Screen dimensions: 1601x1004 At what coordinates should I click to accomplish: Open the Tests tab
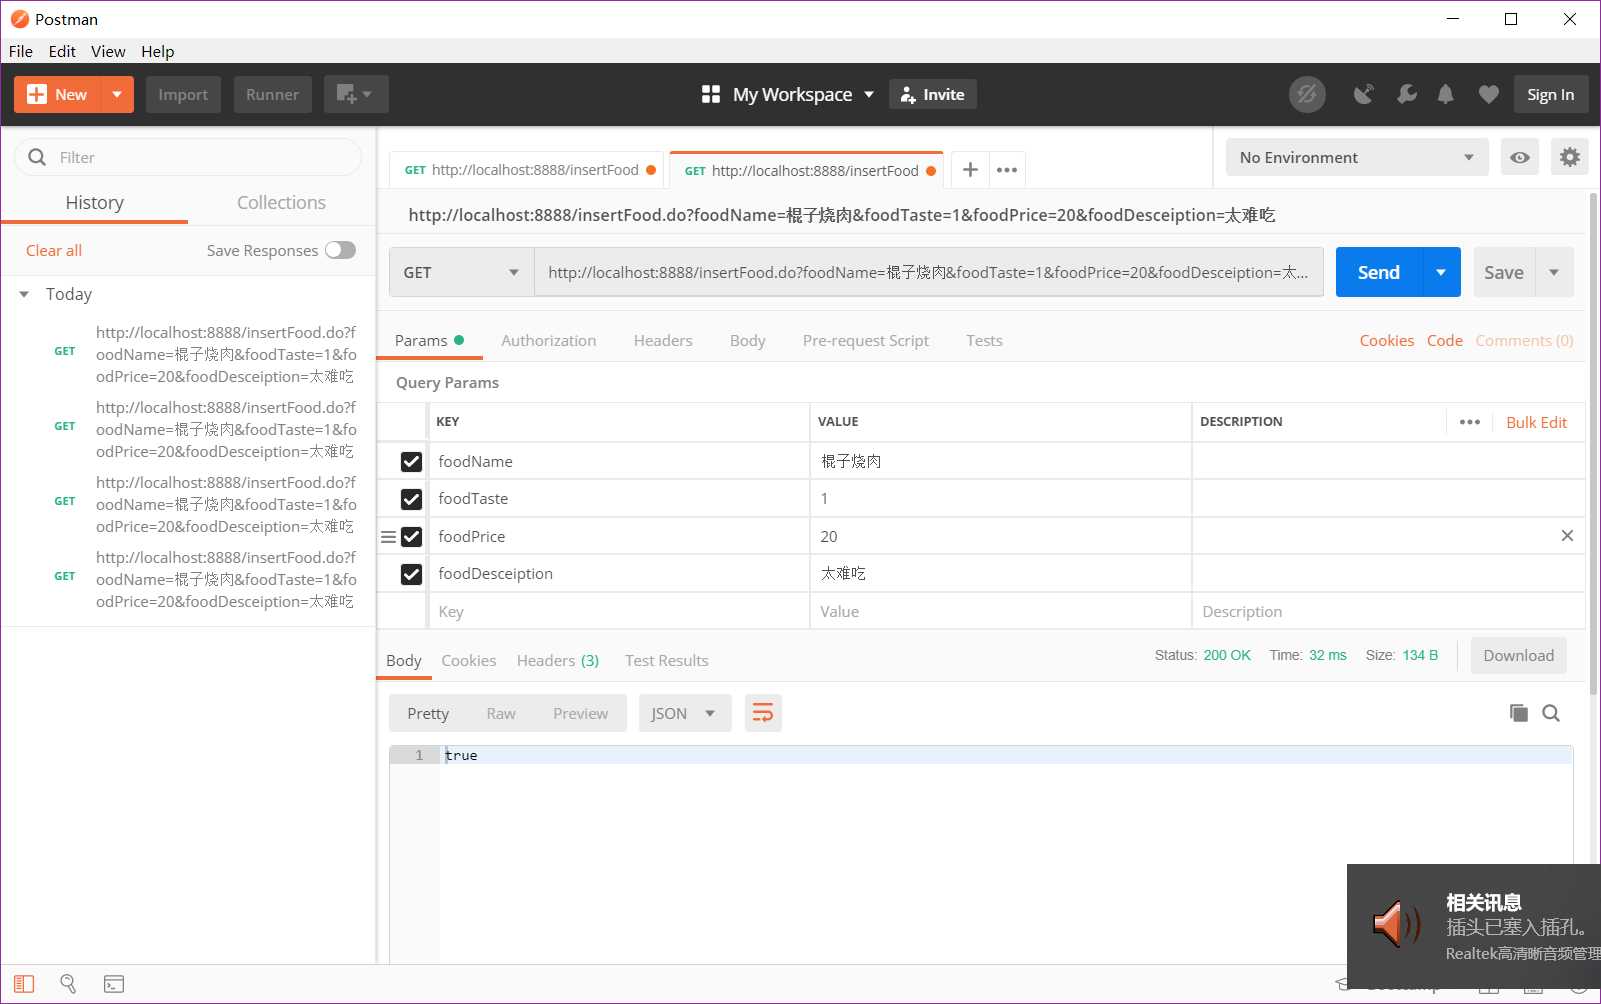pyautogui.click(x=984, y=340)
